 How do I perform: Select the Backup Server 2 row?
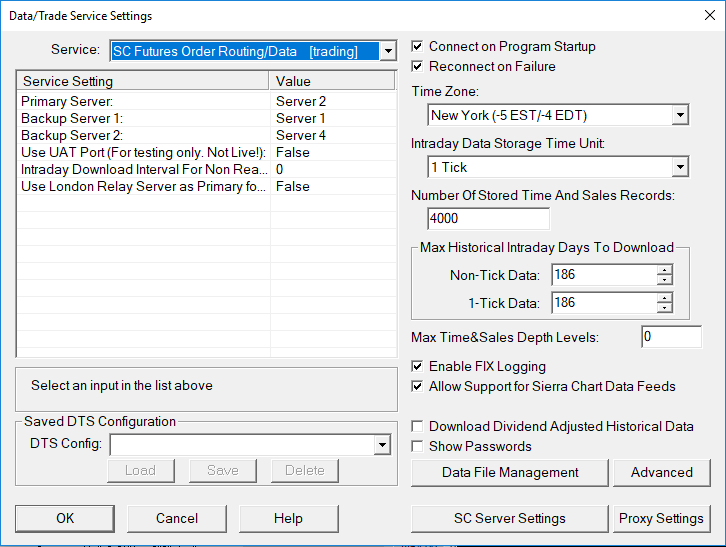207,135
